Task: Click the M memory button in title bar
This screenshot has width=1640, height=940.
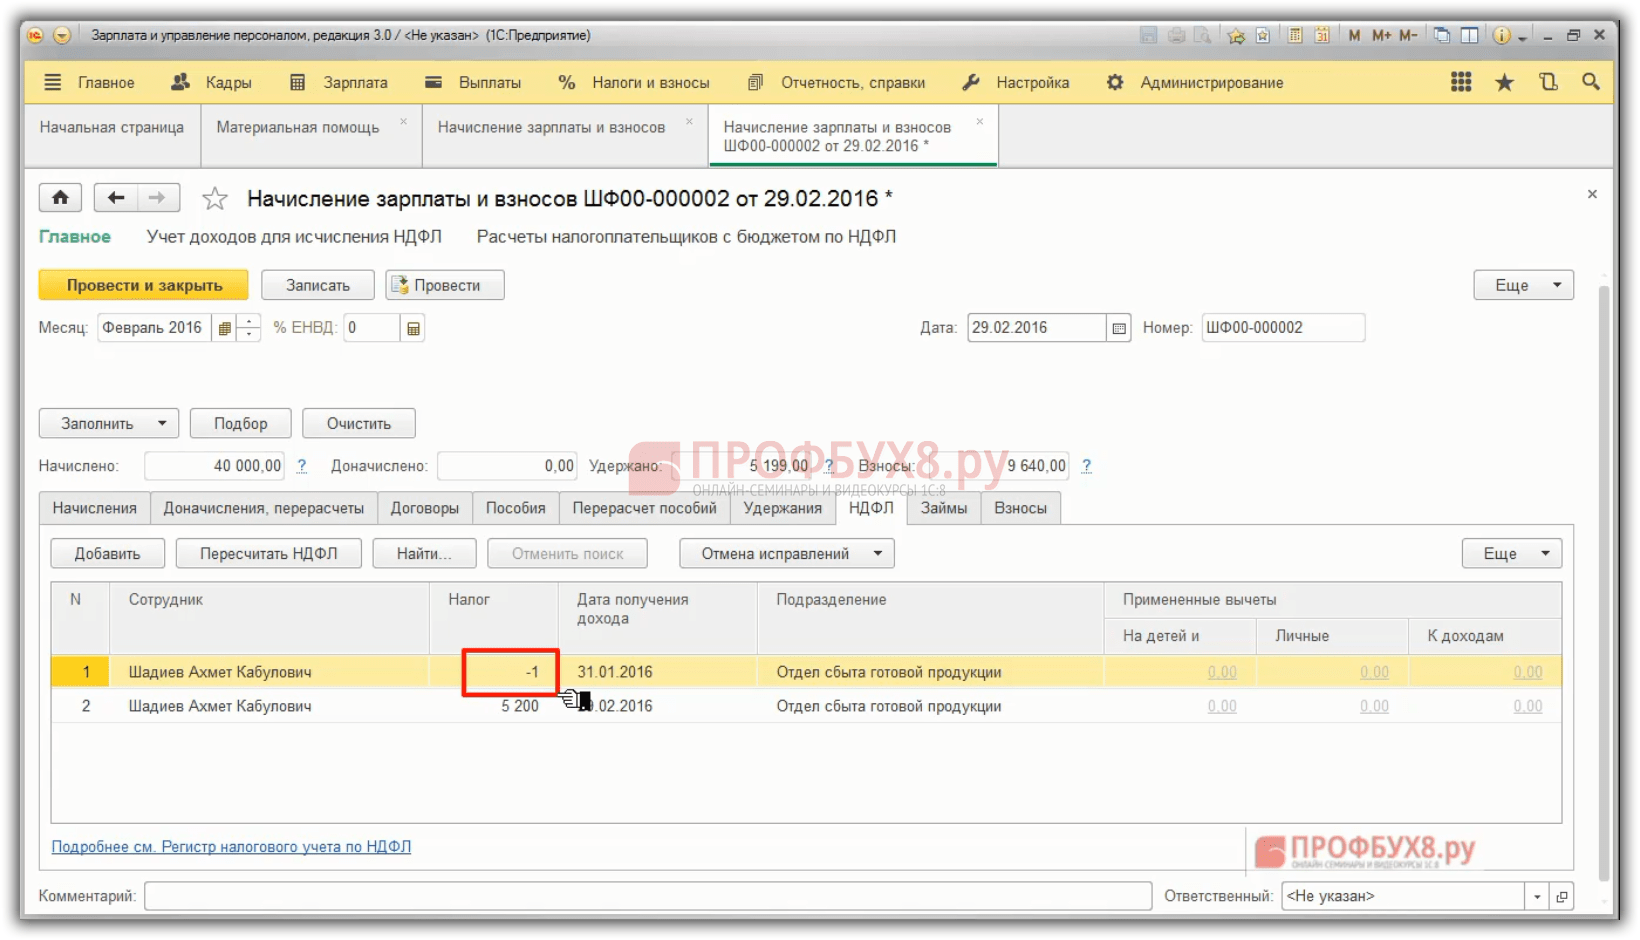Action: coord(1354,35)
